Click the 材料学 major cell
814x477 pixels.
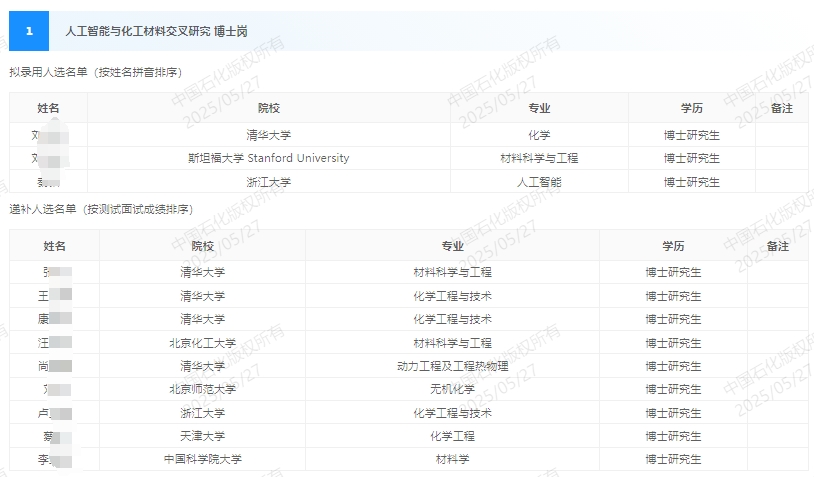pos(452,459)
